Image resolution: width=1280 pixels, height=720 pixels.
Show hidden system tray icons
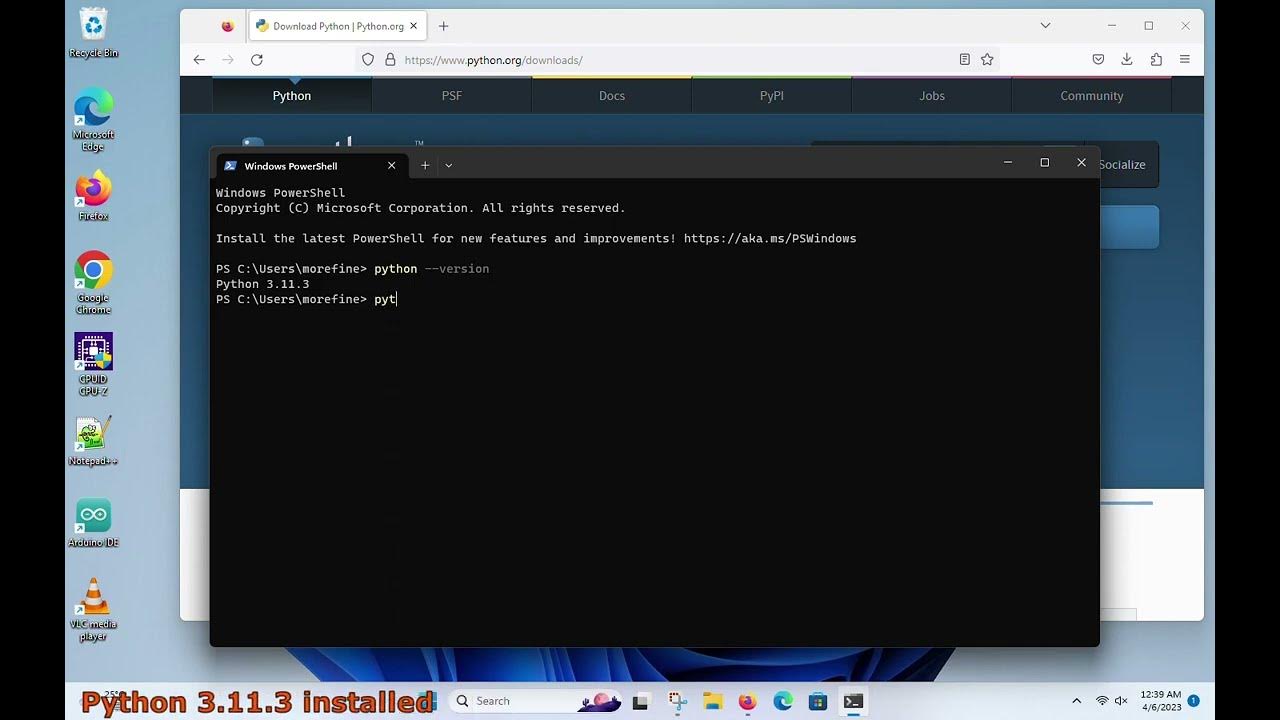1076,701
